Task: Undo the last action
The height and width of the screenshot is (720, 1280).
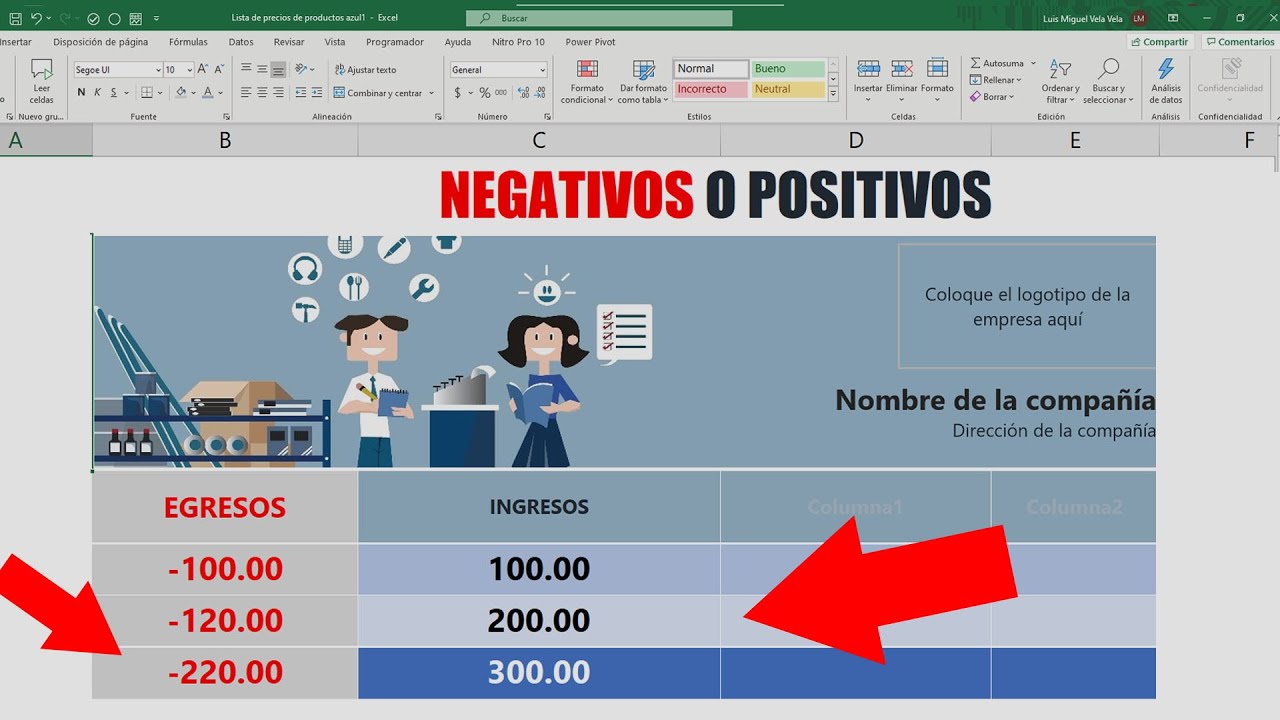Action: [x=36, y=18]
